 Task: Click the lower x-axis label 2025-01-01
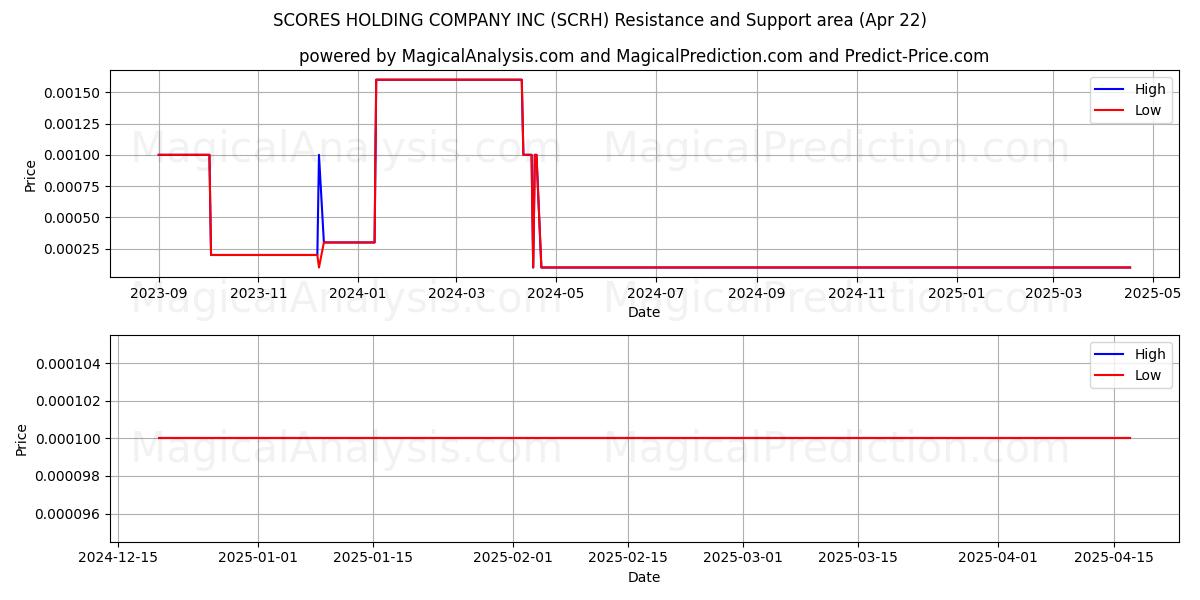[x=258, y=558]
